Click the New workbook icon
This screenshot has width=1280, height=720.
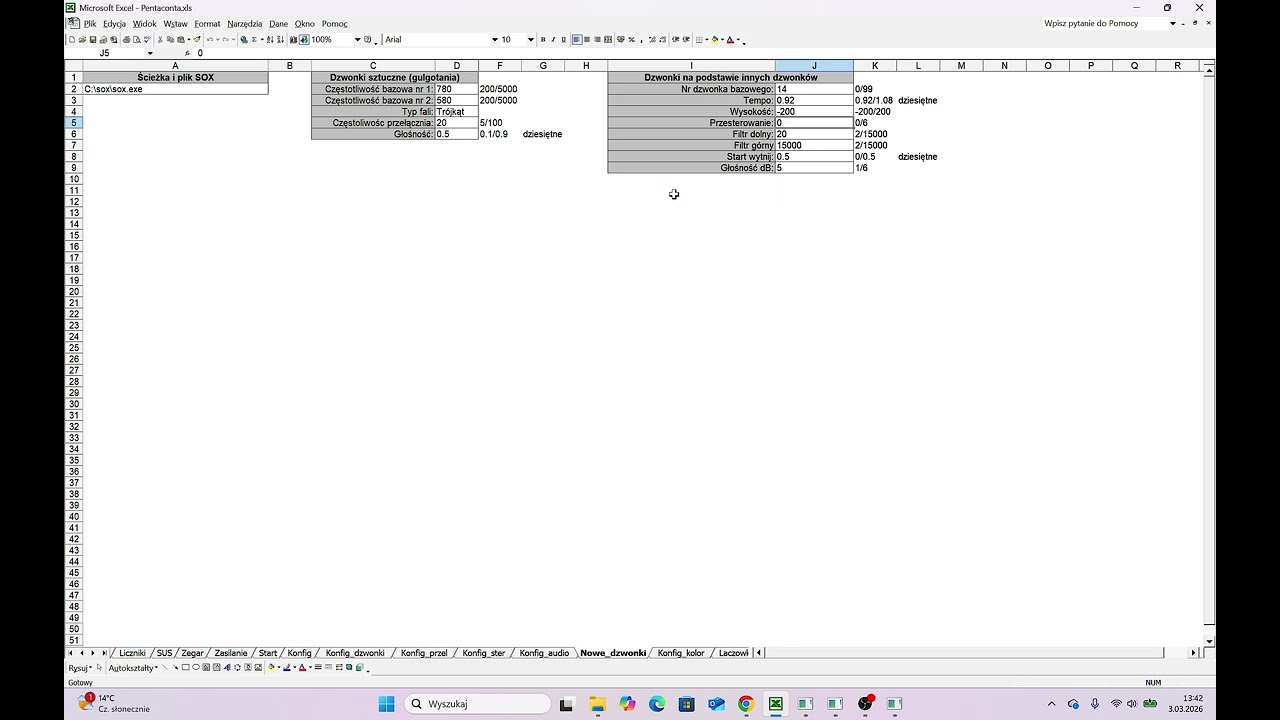[x=72, y=40]
